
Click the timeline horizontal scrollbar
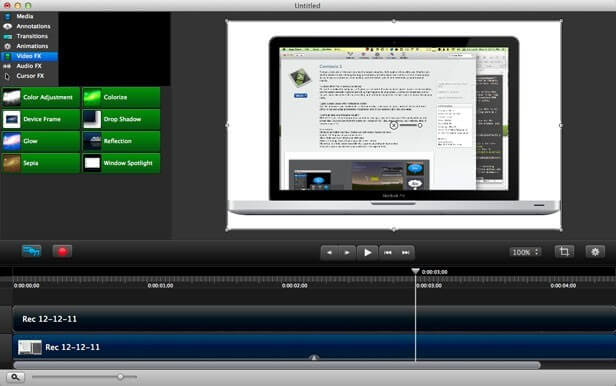[277, 365]
